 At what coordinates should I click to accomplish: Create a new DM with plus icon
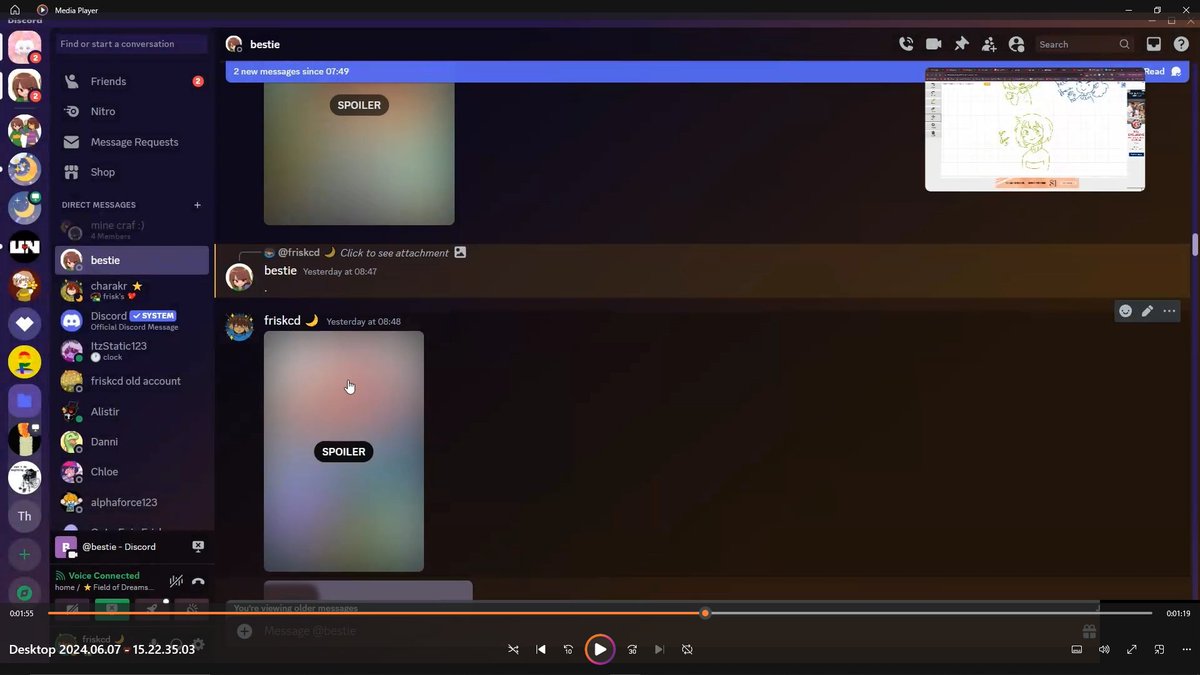[197, 205]
